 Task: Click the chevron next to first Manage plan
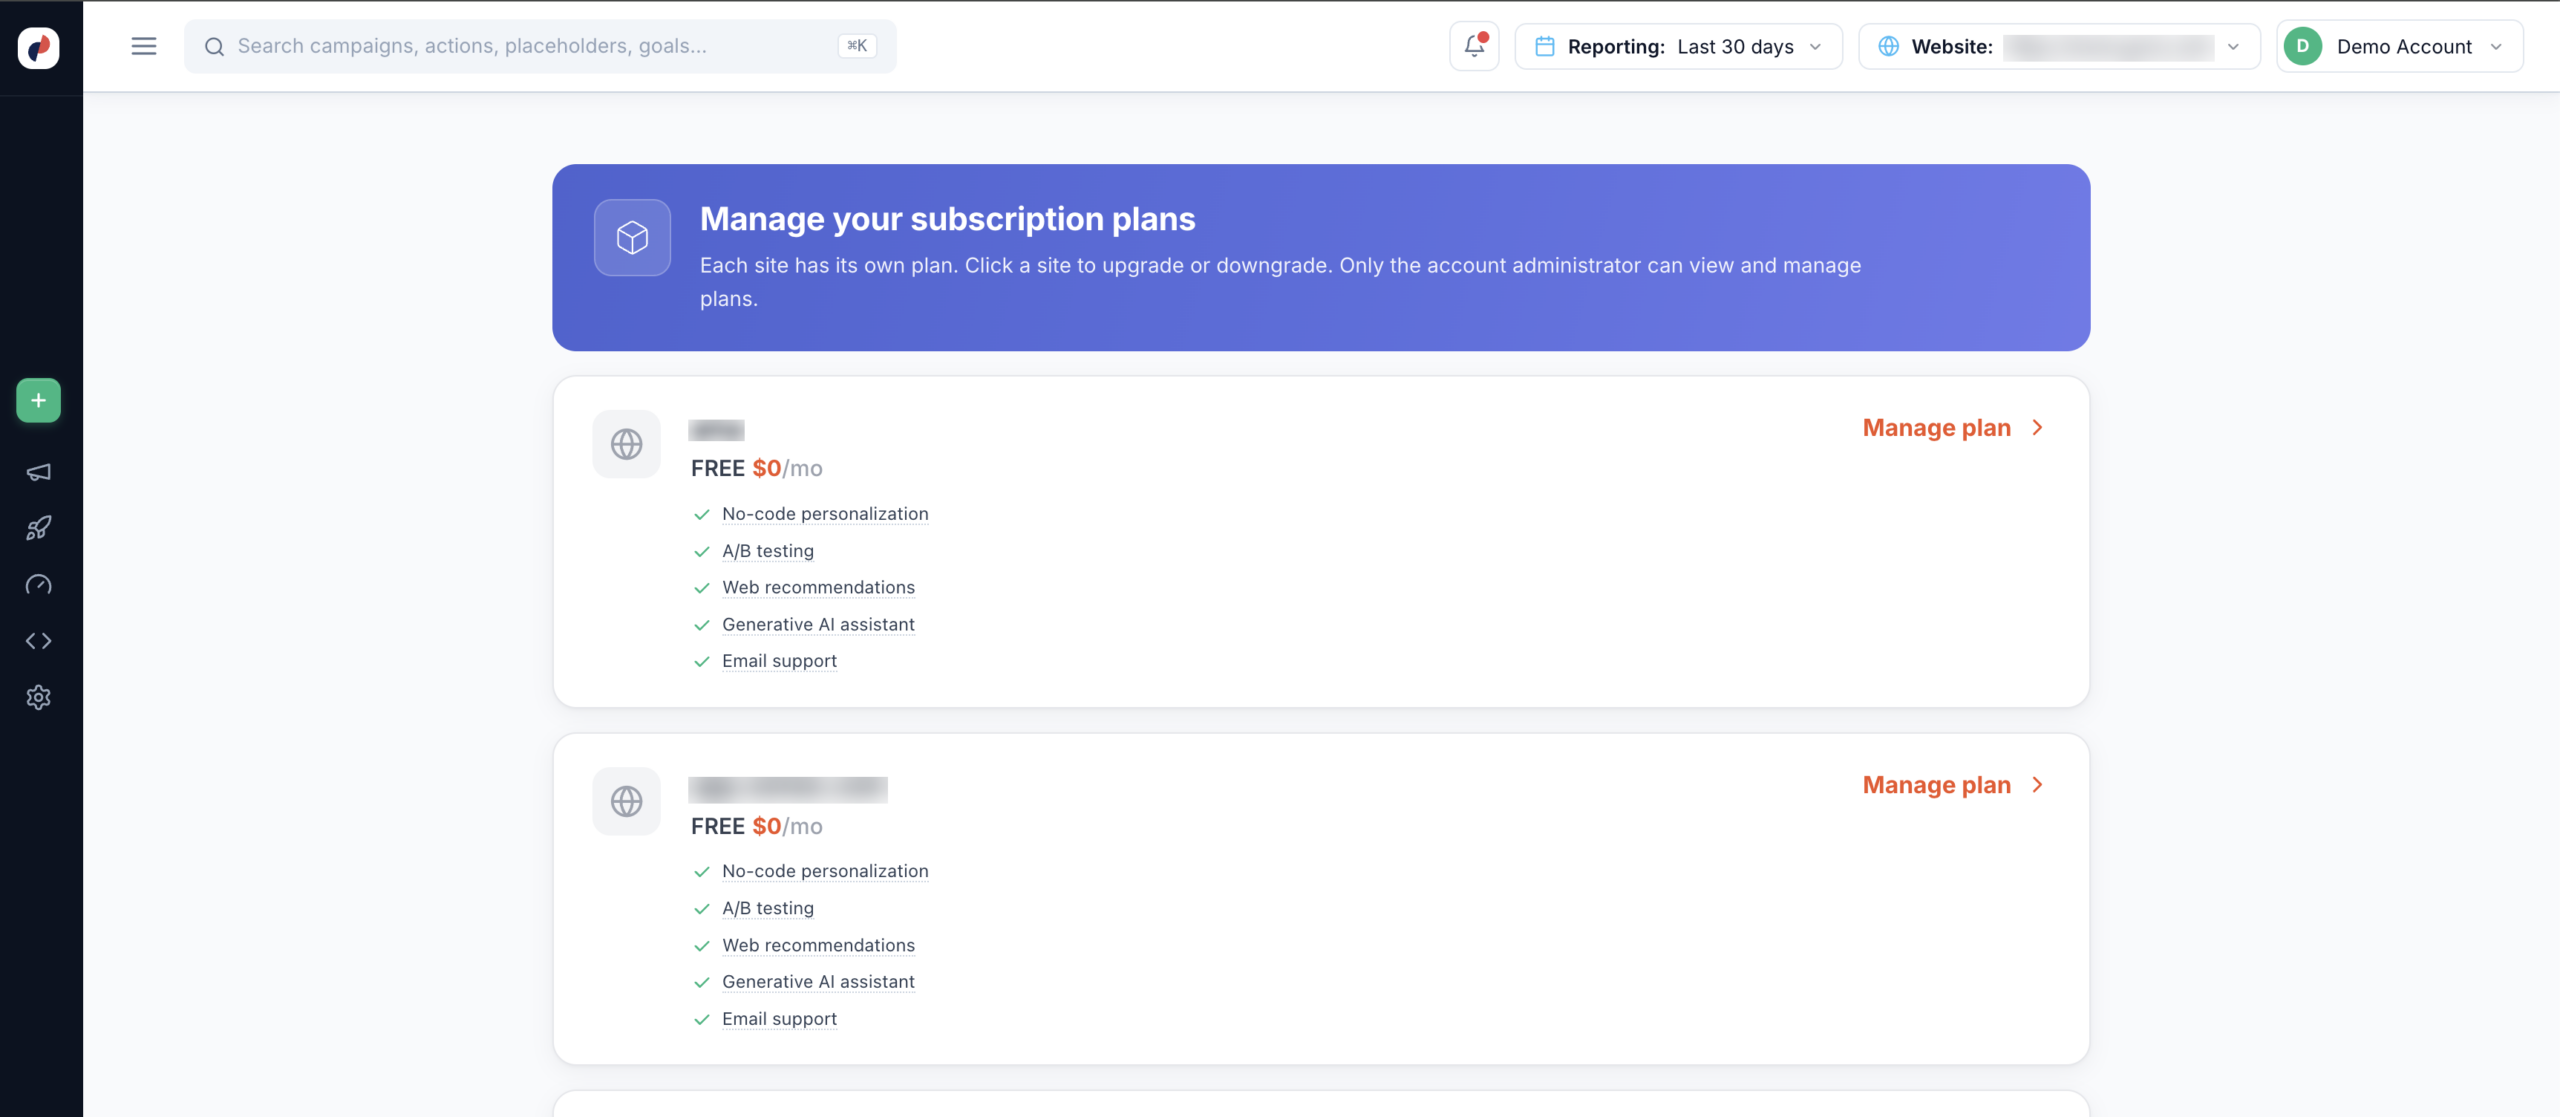2037,428
